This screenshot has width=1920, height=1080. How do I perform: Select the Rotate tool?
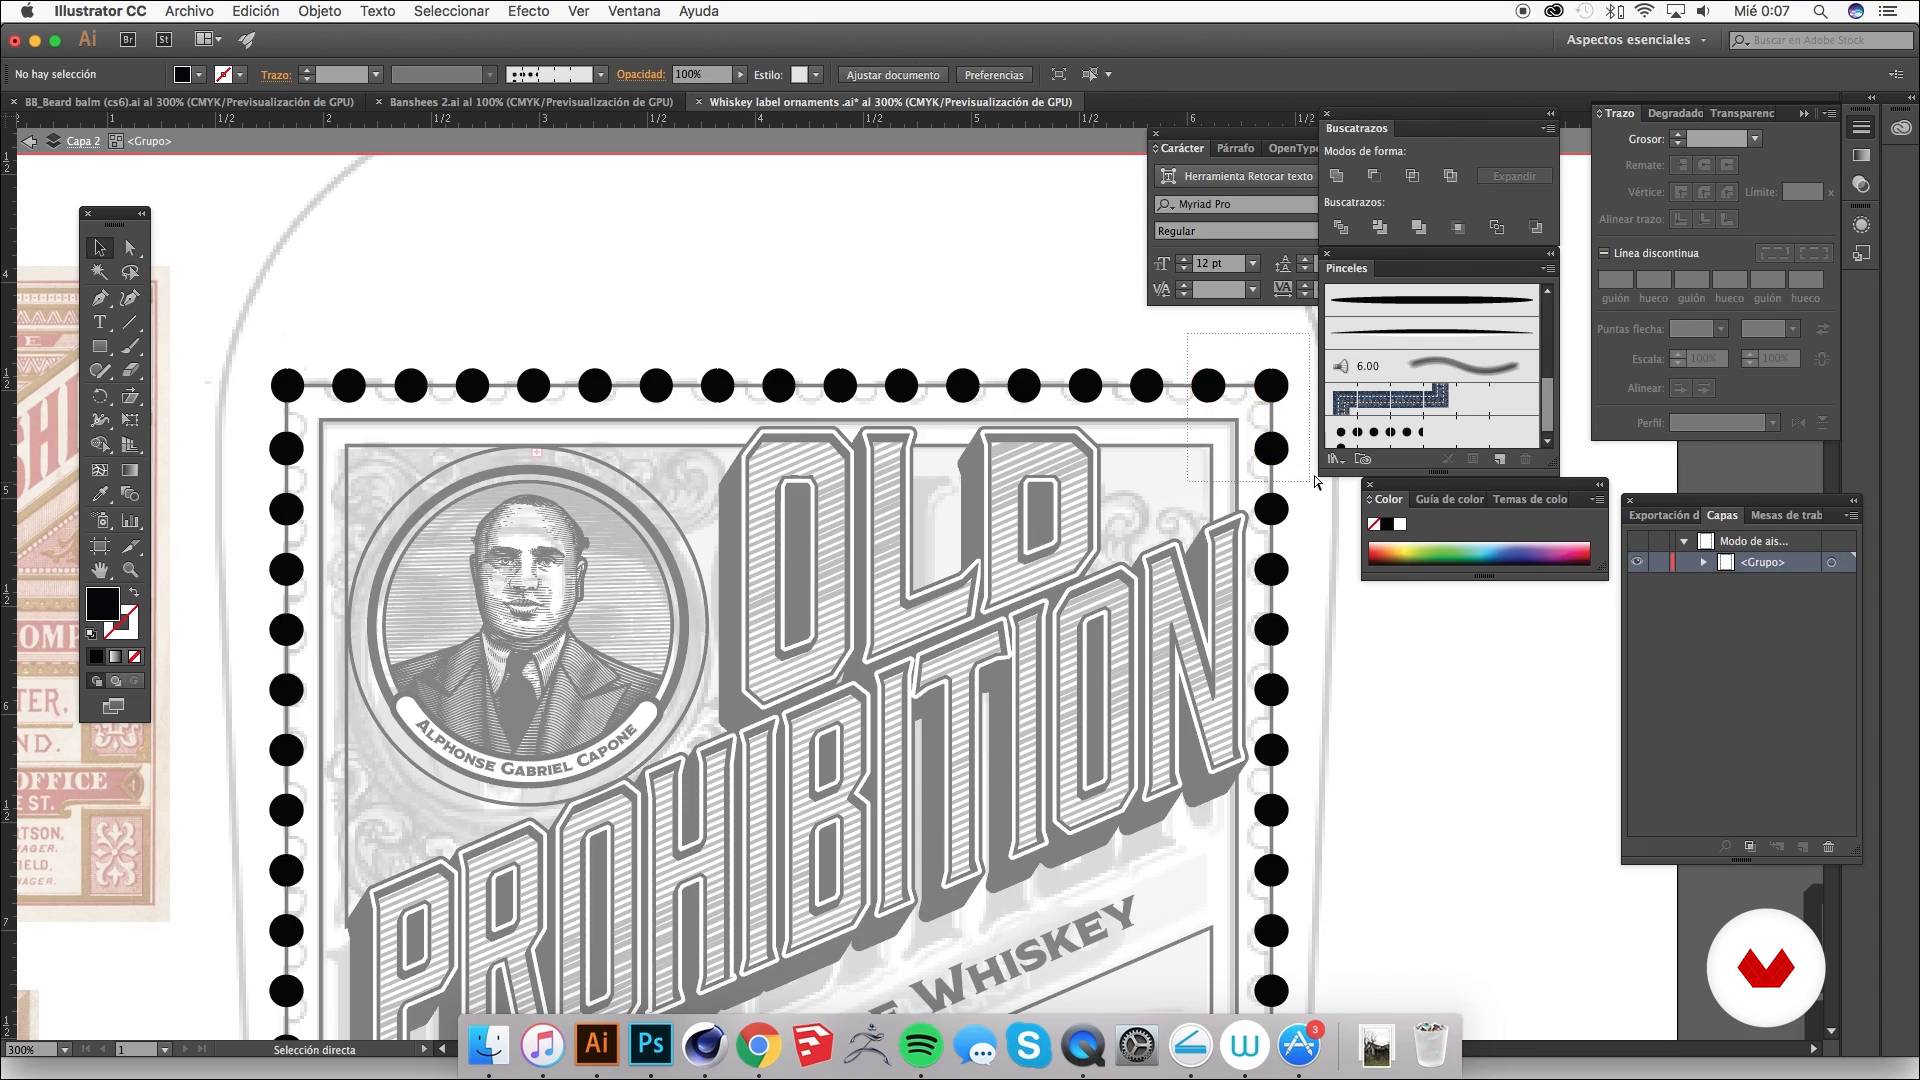click(x=100, y=396)
